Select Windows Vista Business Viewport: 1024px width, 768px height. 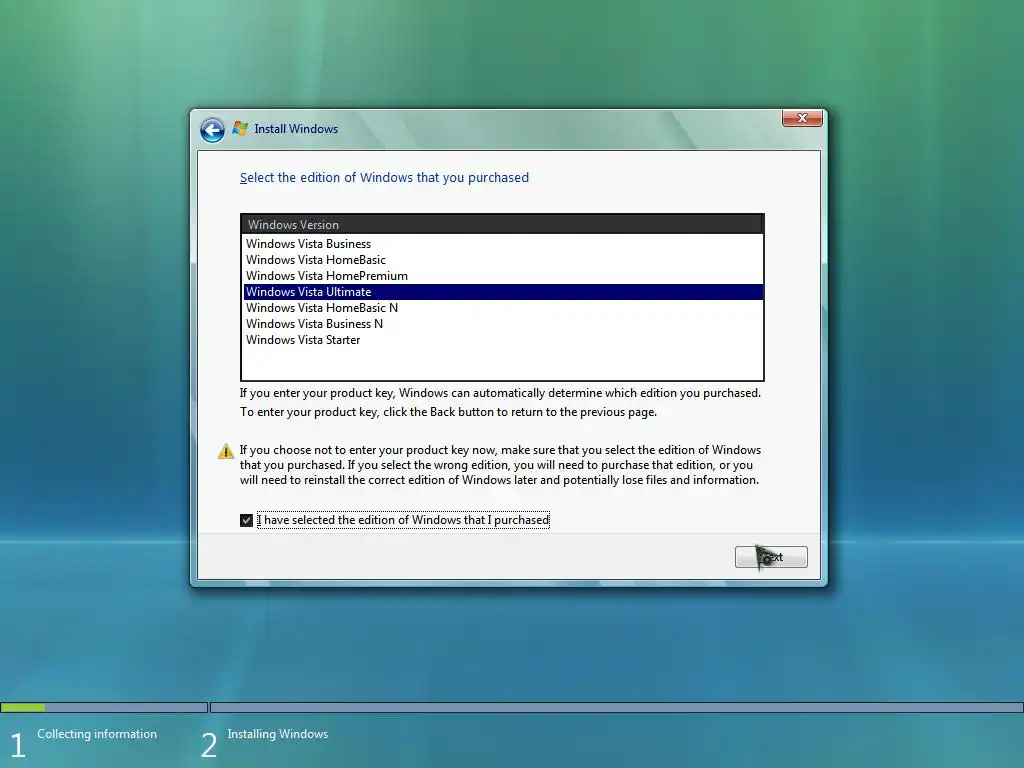503,244
